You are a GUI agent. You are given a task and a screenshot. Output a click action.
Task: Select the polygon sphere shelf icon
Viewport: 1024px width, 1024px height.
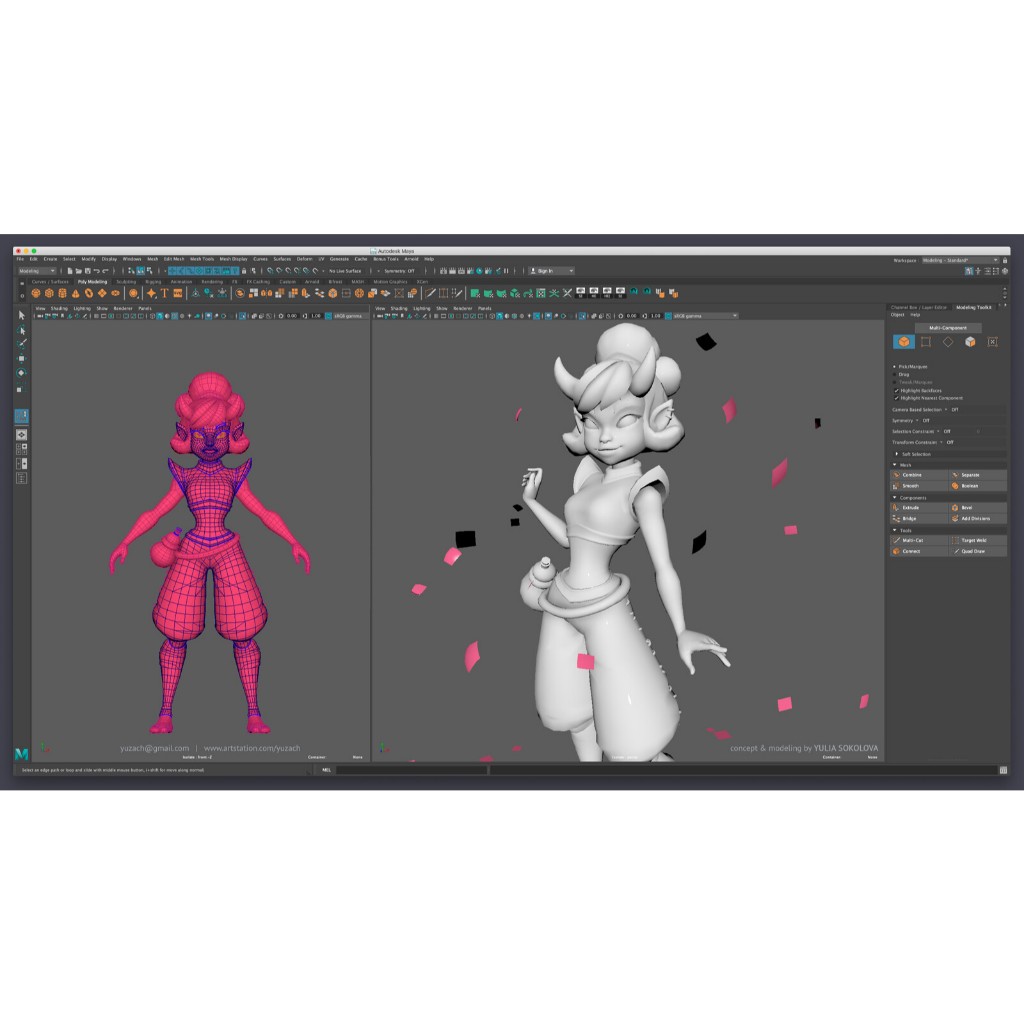coord(36,293)
